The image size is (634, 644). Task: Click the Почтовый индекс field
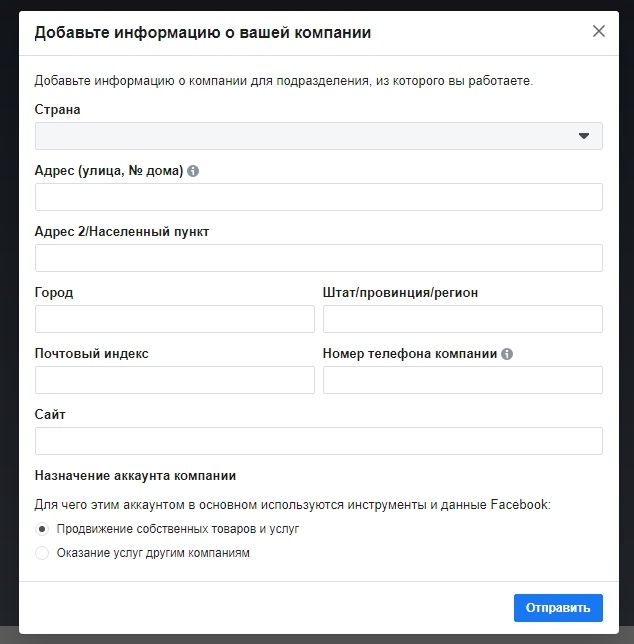point(175,380)
